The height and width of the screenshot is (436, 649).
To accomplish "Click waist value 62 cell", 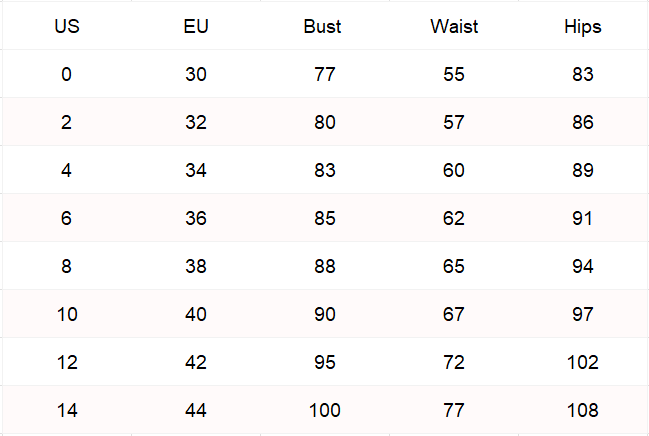I will coord(454,218).
